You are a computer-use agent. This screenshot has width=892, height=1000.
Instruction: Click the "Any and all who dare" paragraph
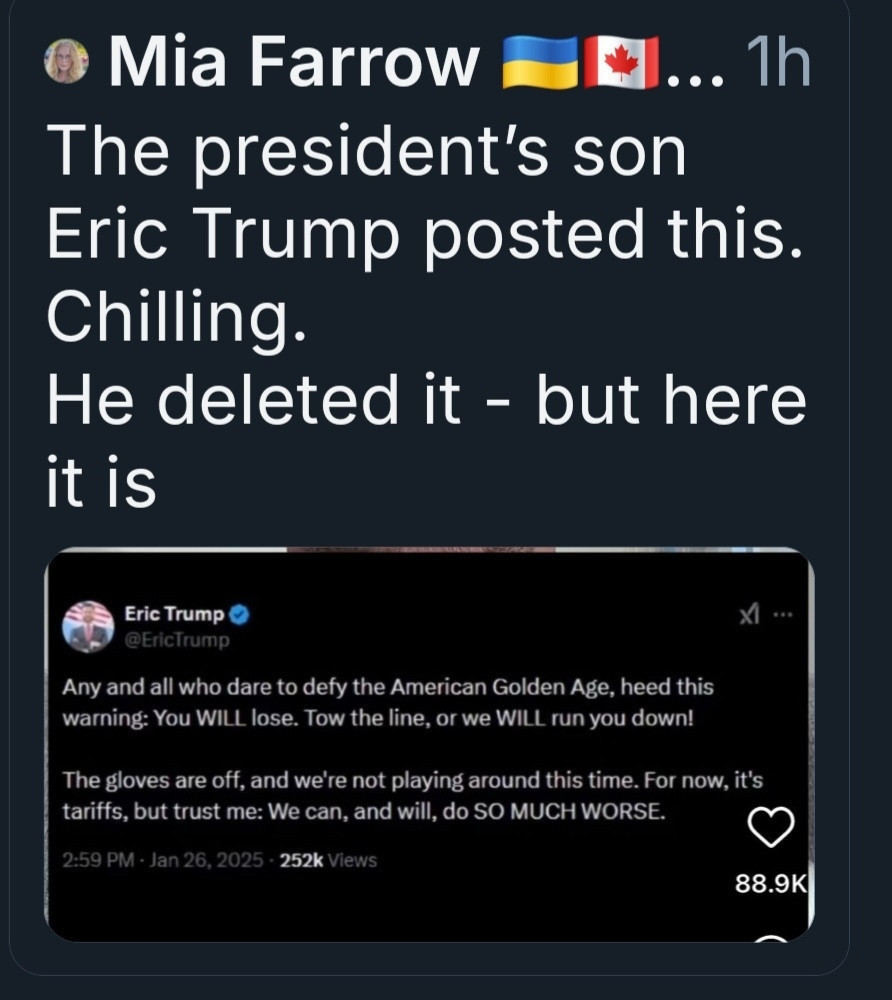click(x=388, y=702)
